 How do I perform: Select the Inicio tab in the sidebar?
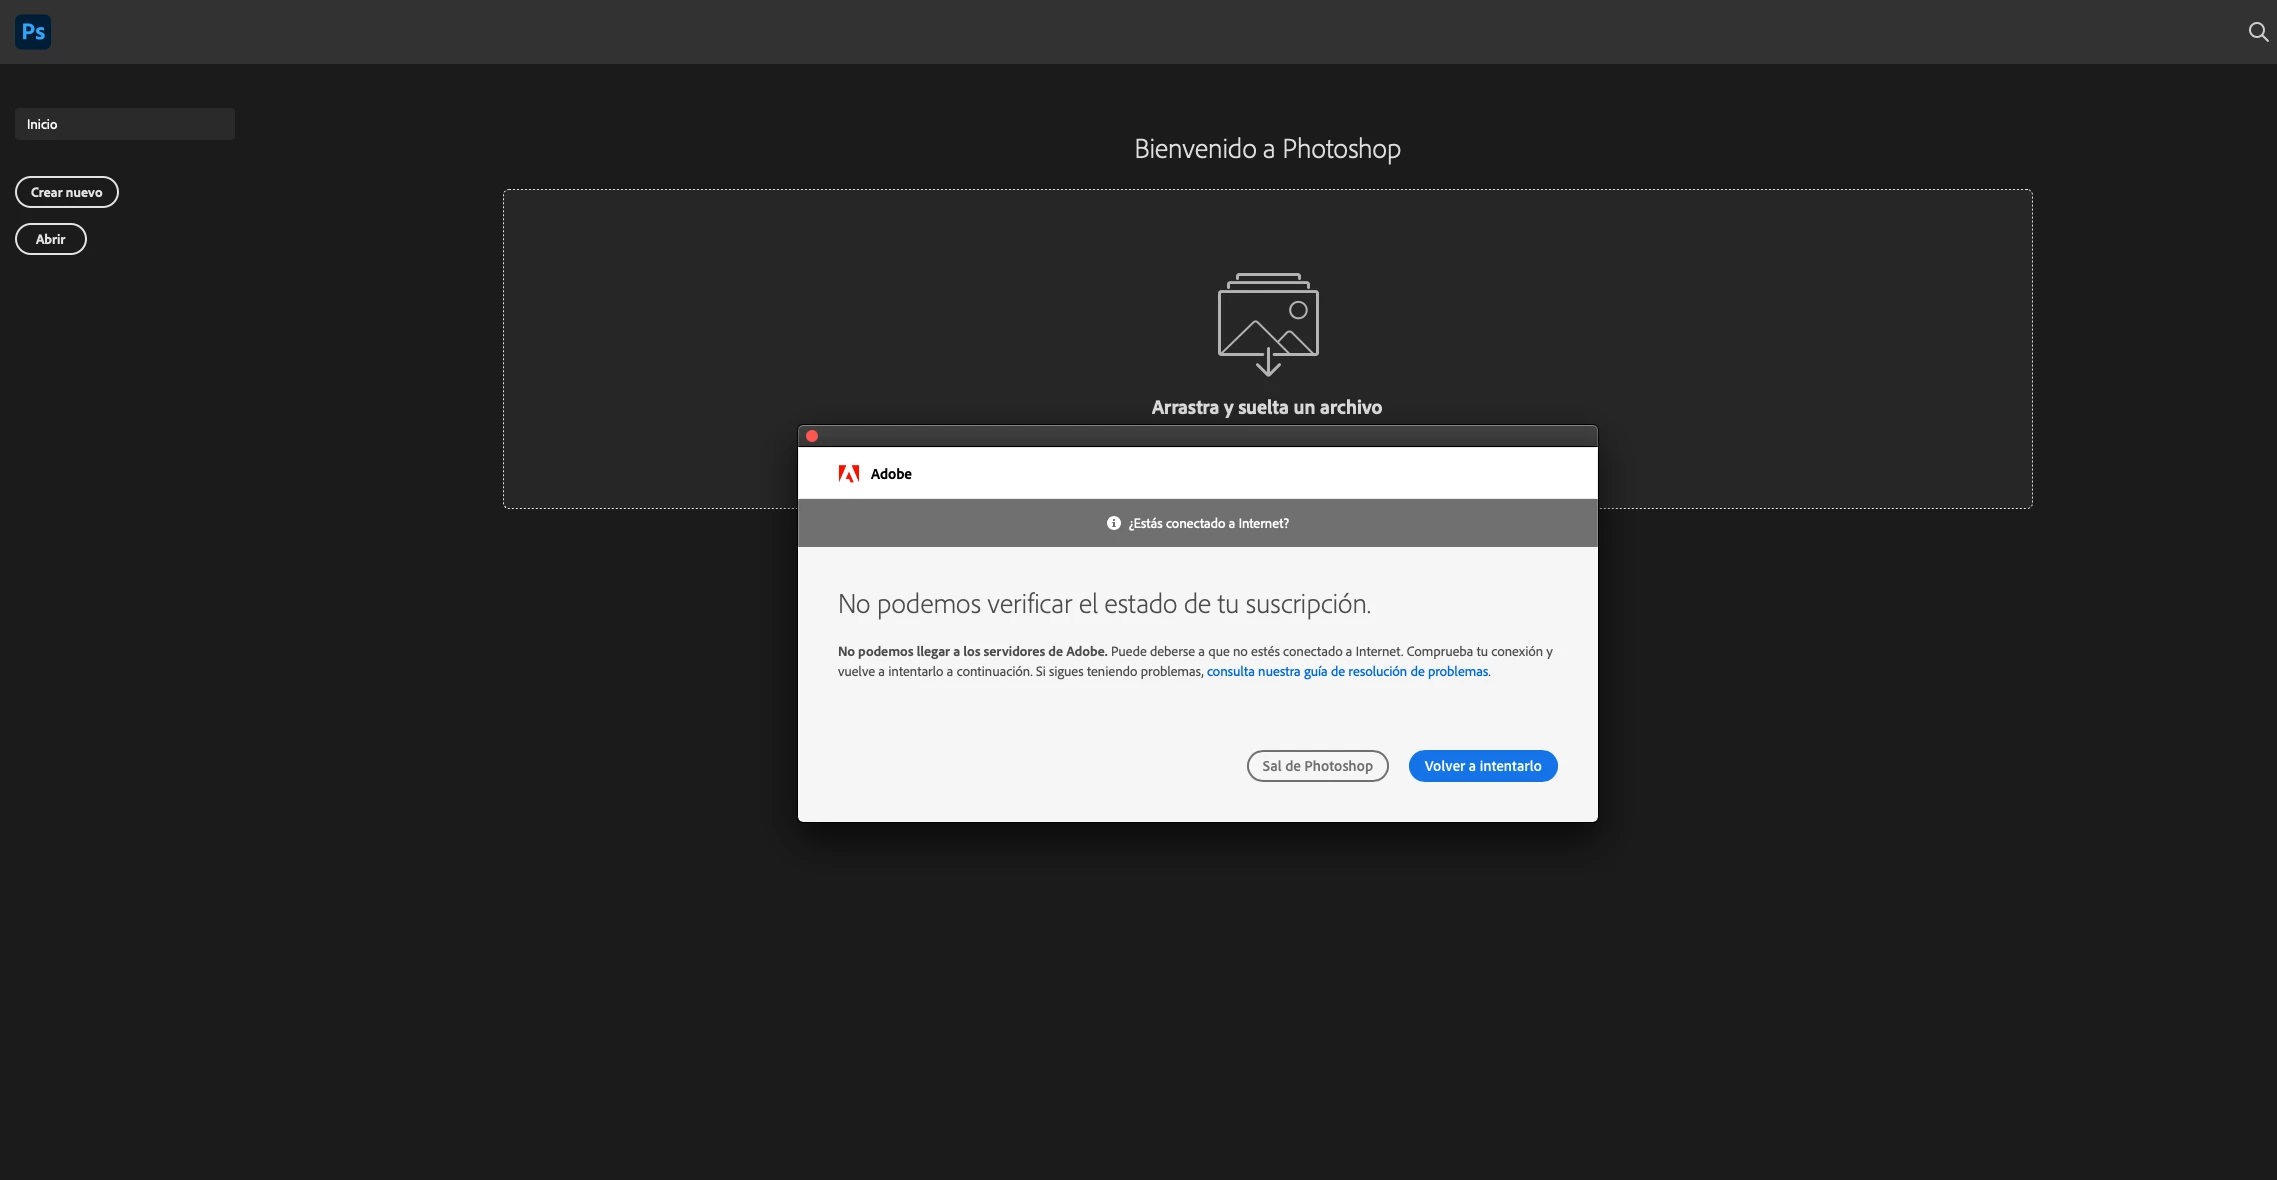[124, 124]
